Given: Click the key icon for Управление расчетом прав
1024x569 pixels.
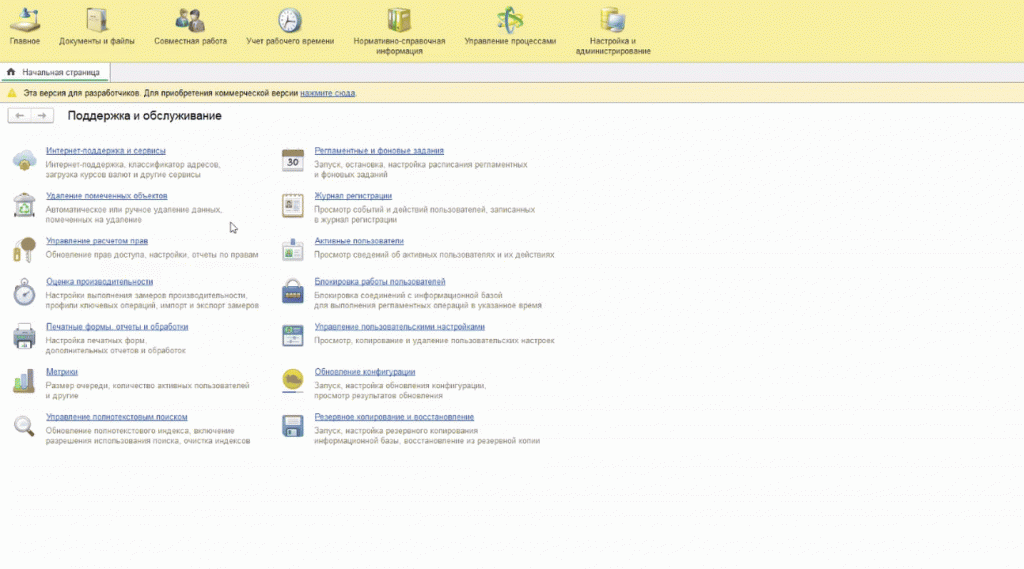Looking at the screenshot, I should tap(24, 250).
